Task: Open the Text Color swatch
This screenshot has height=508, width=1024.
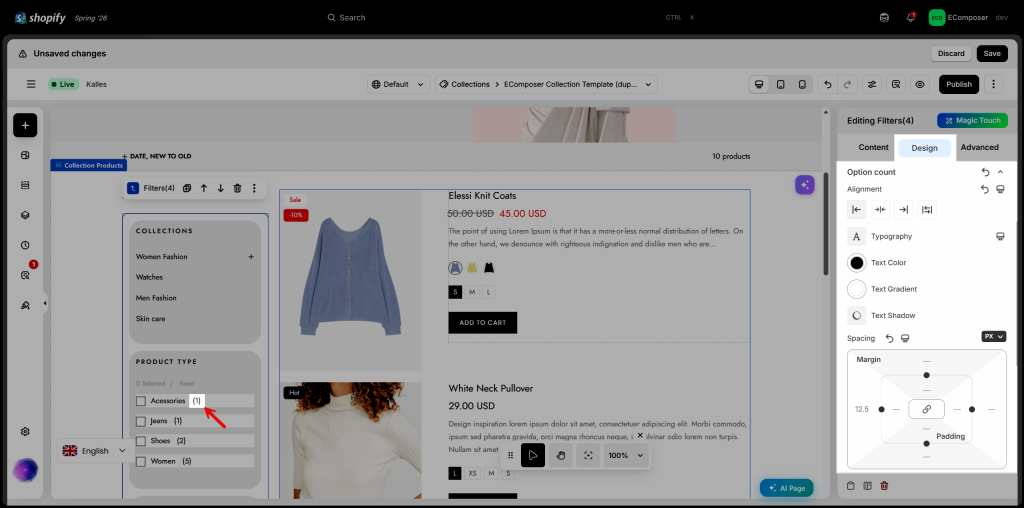Action: 857,262
